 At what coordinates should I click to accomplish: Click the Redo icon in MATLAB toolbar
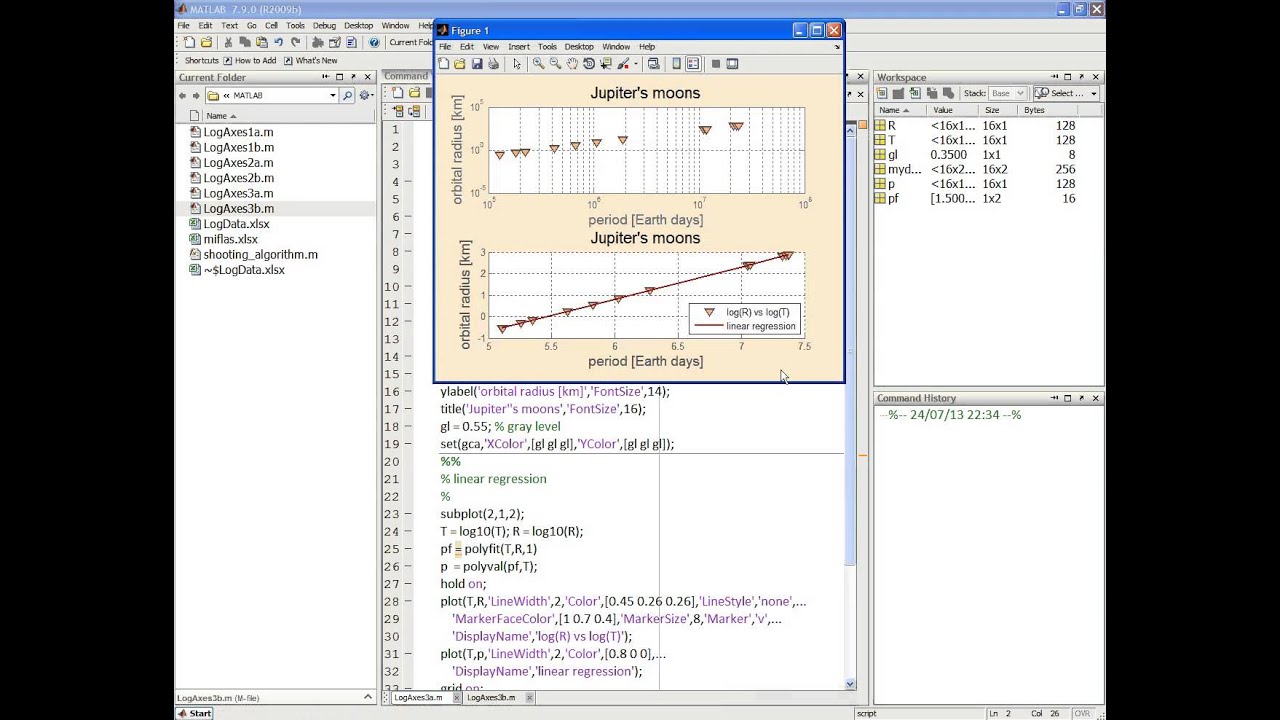tap(295, 42)
